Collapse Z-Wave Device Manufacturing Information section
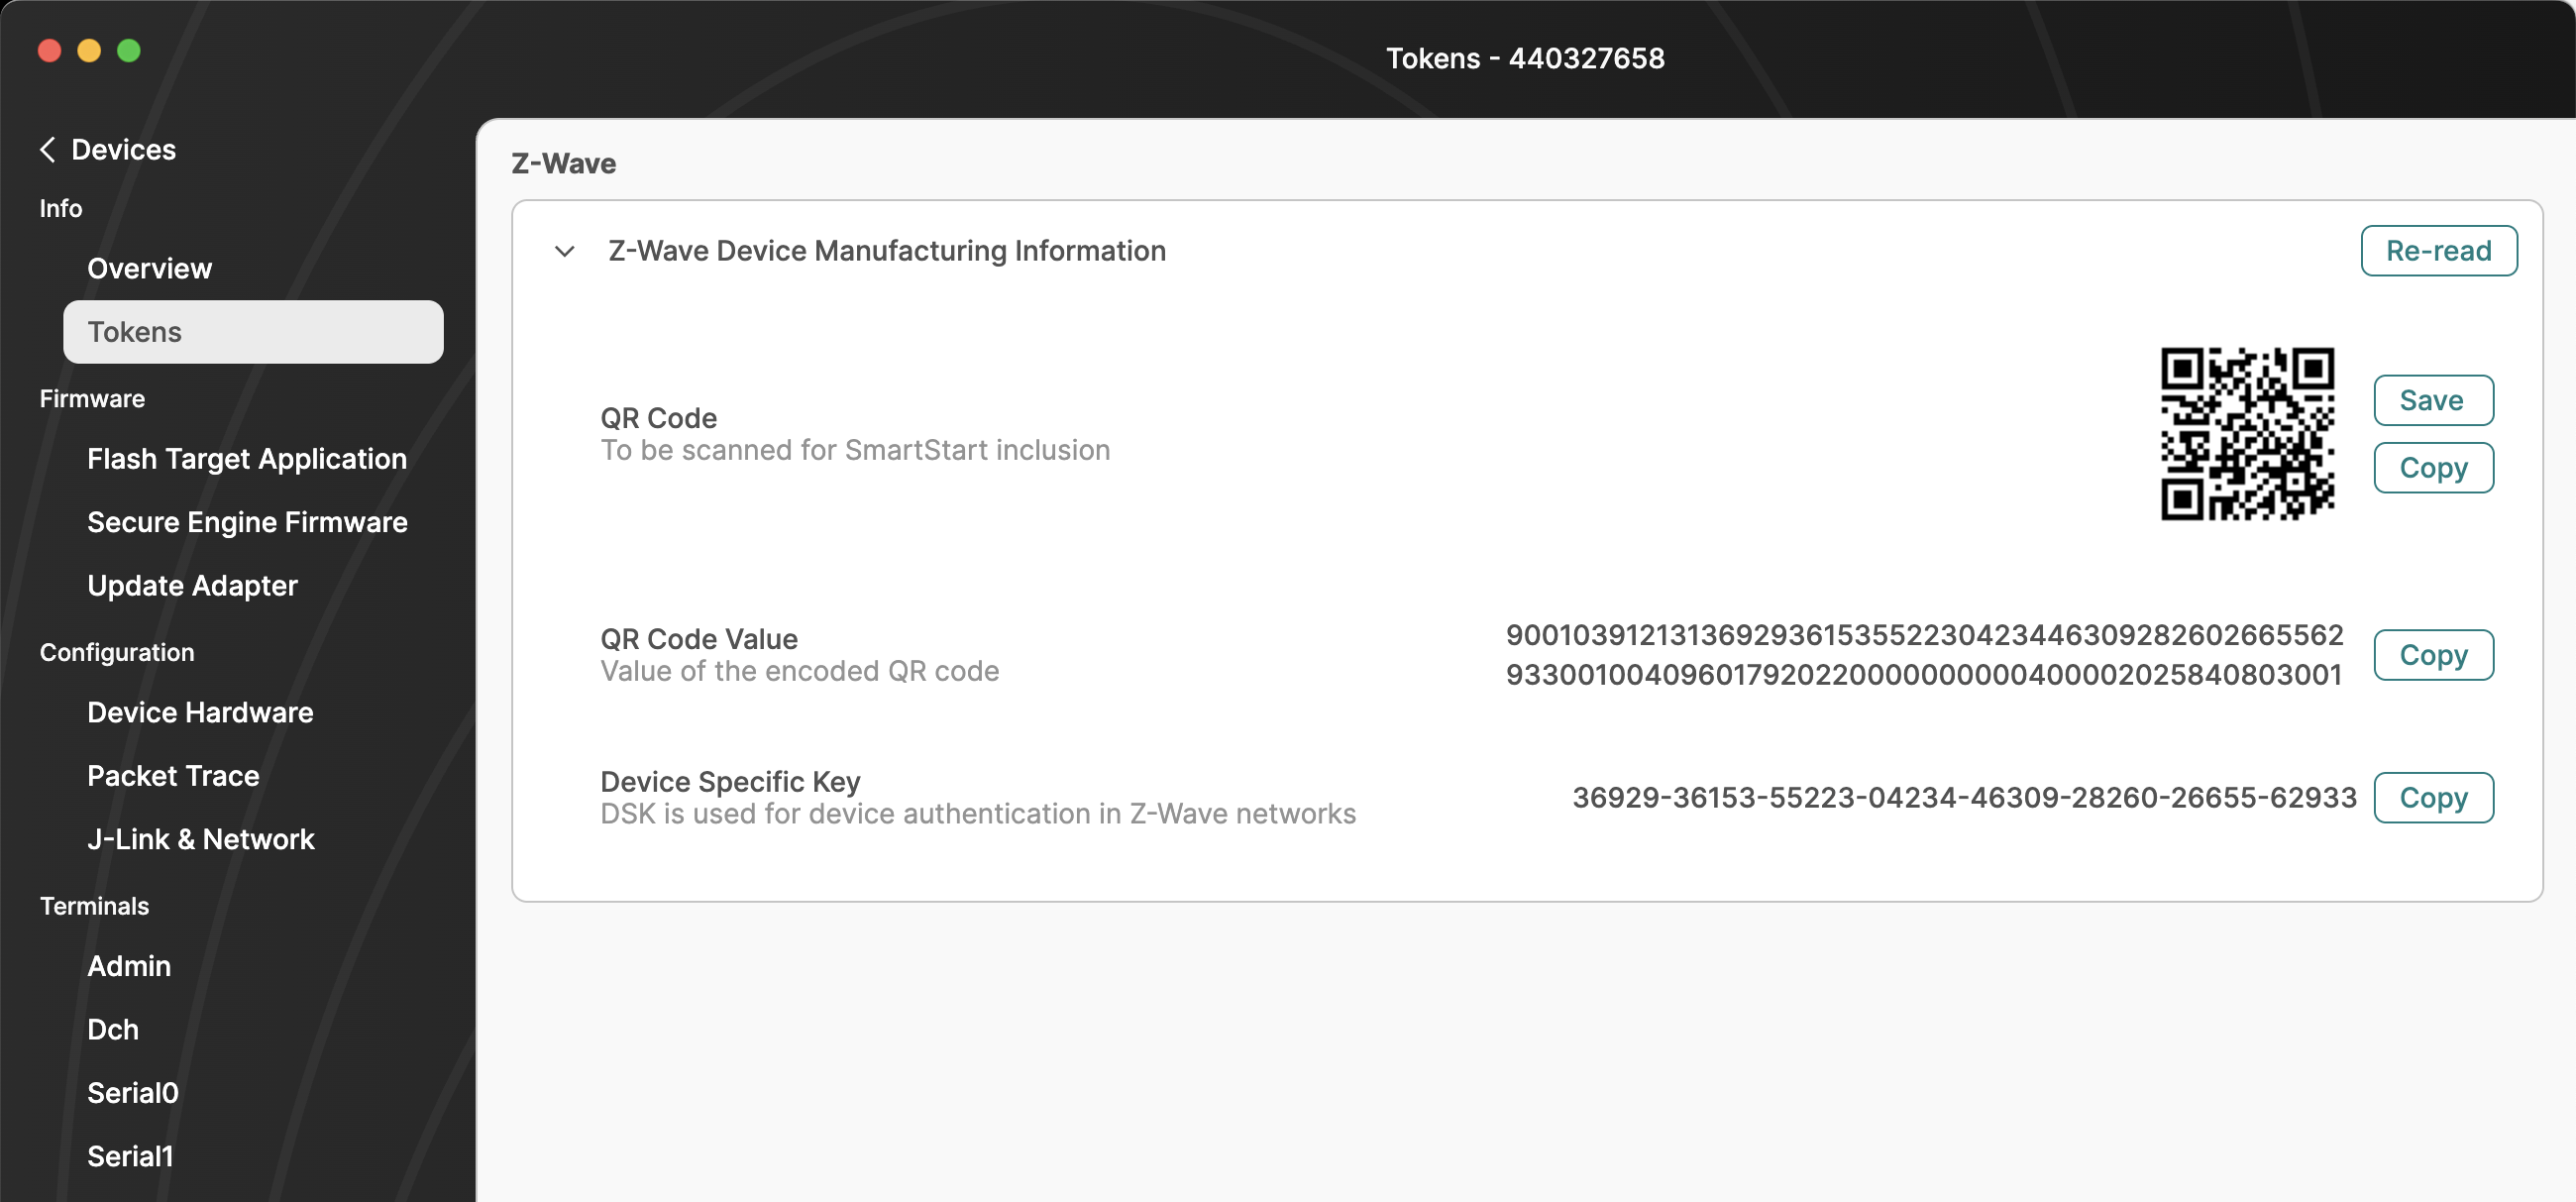 [x=563, y=251]
